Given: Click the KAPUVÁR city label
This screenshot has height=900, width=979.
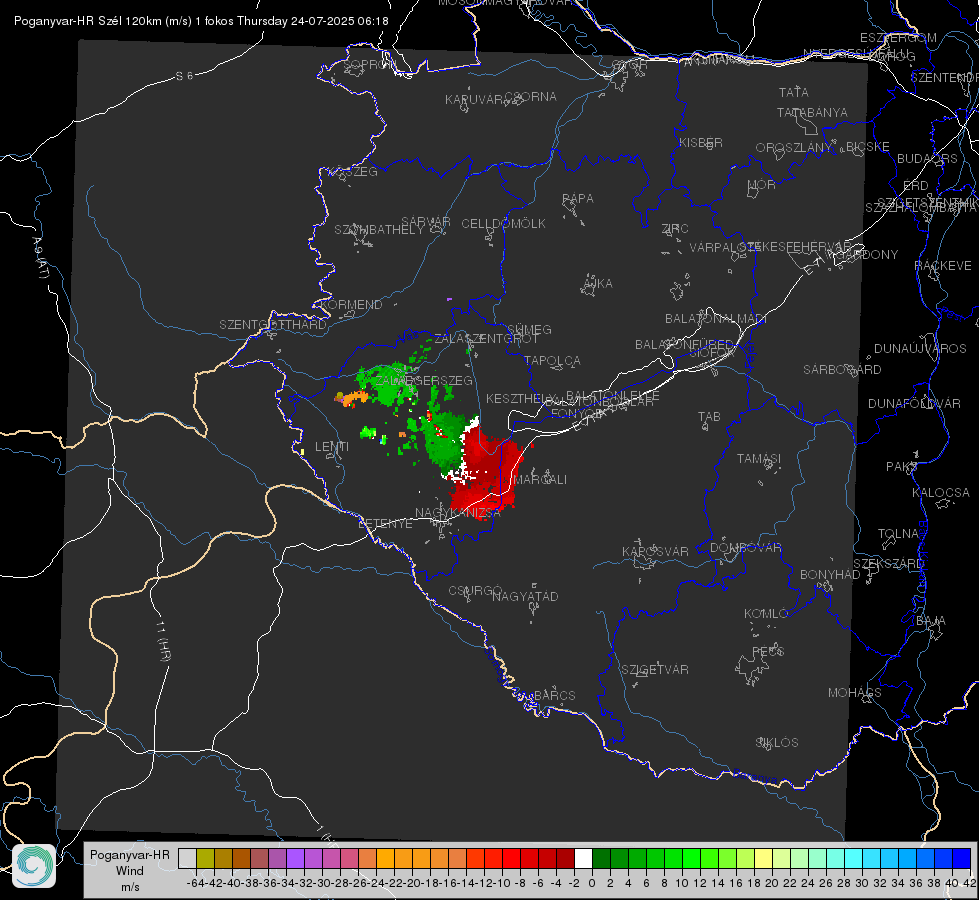Looking at the screenshot, I should (x=474, y=99).
